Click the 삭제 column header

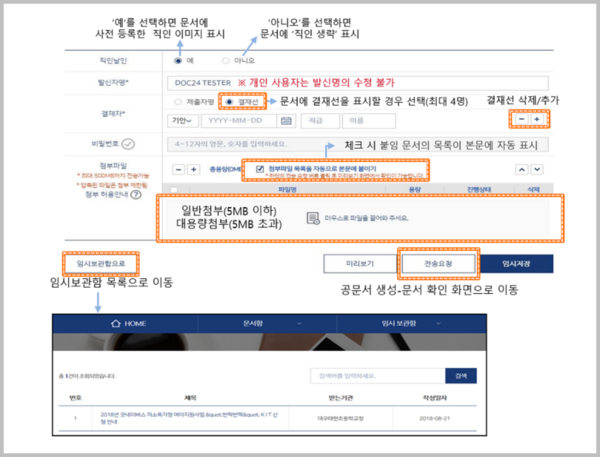pos(533,189)
